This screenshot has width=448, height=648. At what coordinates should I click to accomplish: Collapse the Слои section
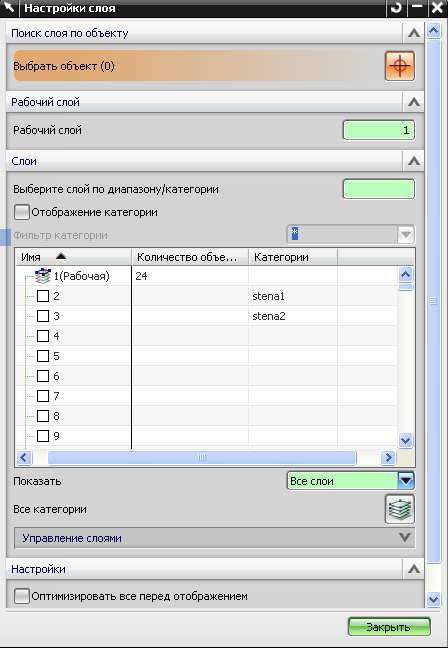(x=414, y=161)
